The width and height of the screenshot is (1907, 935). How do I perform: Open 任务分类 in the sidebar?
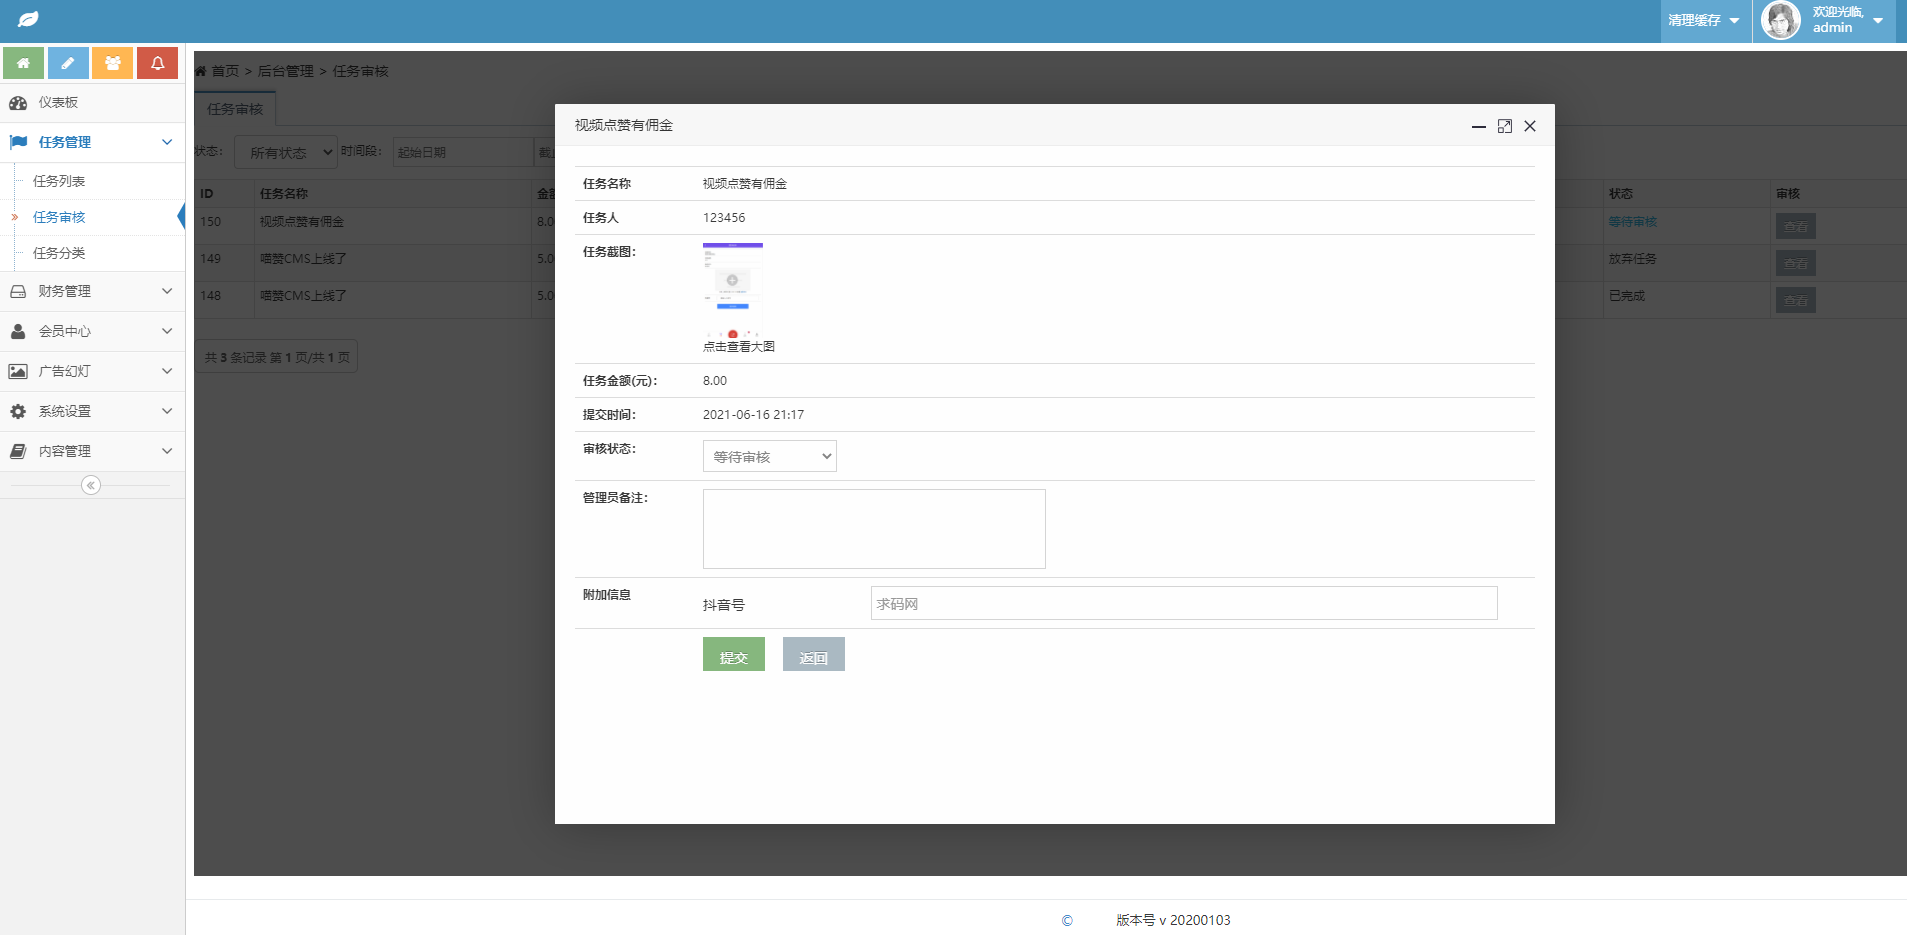click(x=59, y=253)
